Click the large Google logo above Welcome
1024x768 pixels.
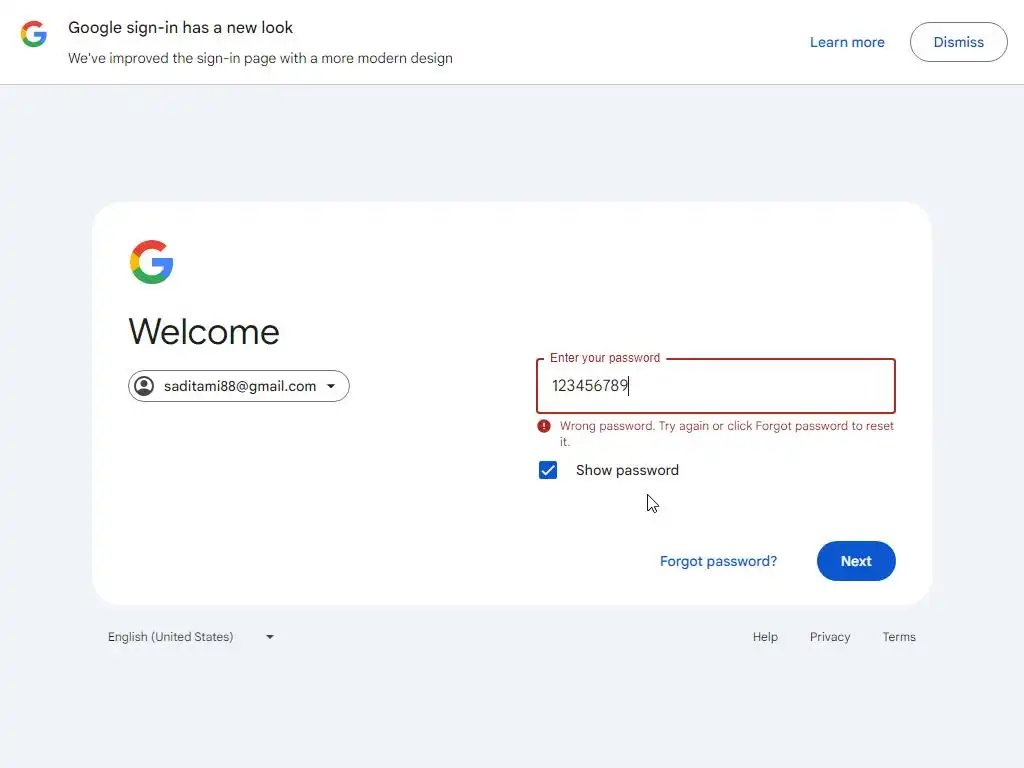(x=152, y=262)
